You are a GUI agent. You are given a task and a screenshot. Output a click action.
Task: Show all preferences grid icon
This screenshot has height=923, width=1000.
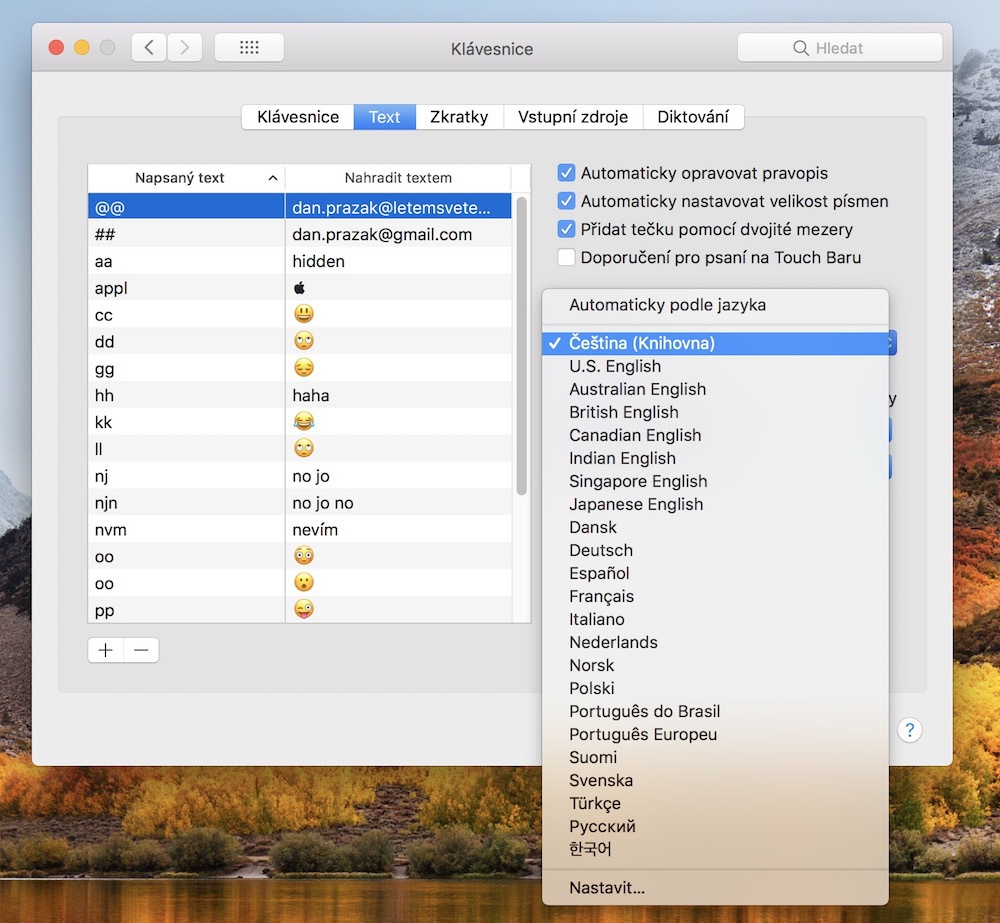point(249,47)
